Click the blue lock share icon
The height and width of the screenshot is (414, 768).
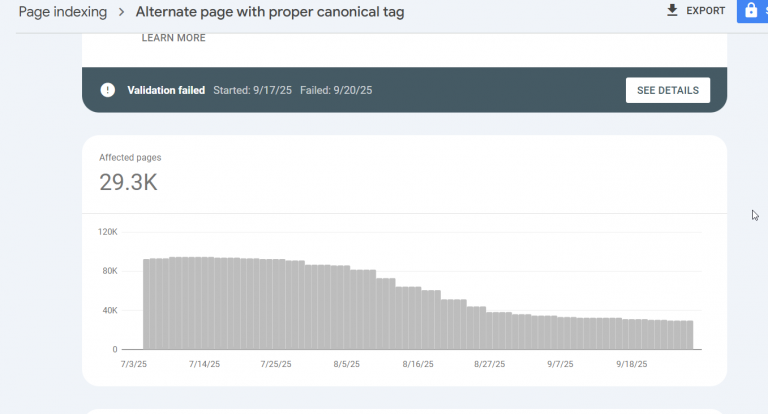coord(750,11)
